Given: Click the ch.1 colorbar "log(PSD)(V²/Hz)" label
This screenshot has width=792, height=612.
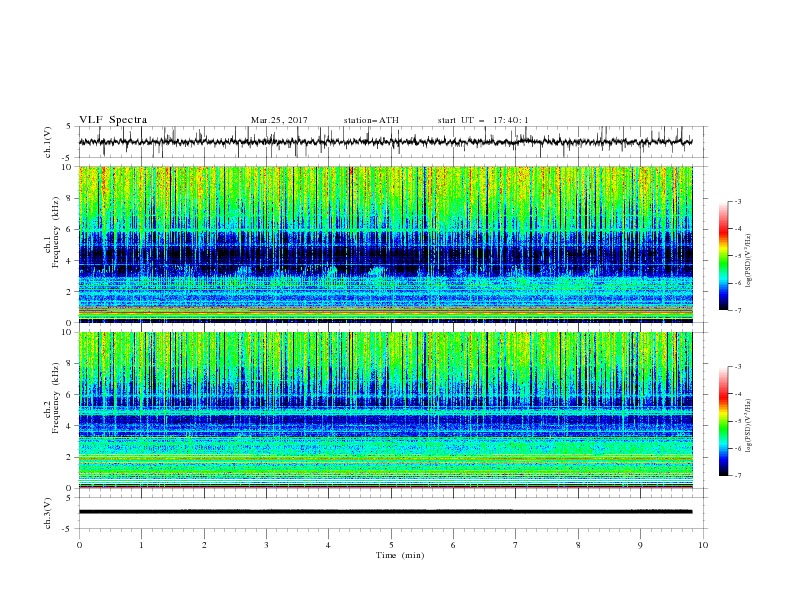Looking at the screenshot, I should 749,261.
